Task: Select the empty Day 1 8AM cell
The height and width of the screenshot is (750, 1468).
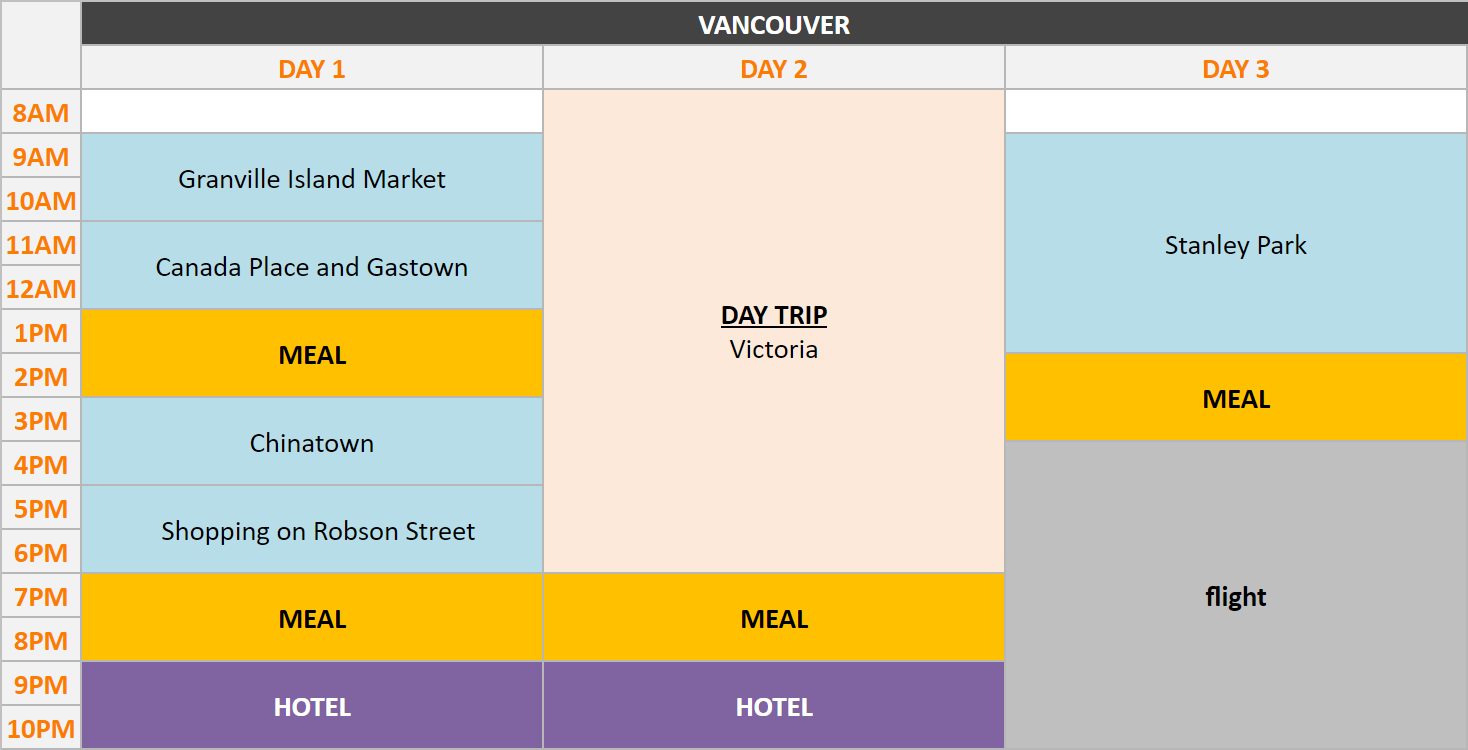Action: pos(312,112)
